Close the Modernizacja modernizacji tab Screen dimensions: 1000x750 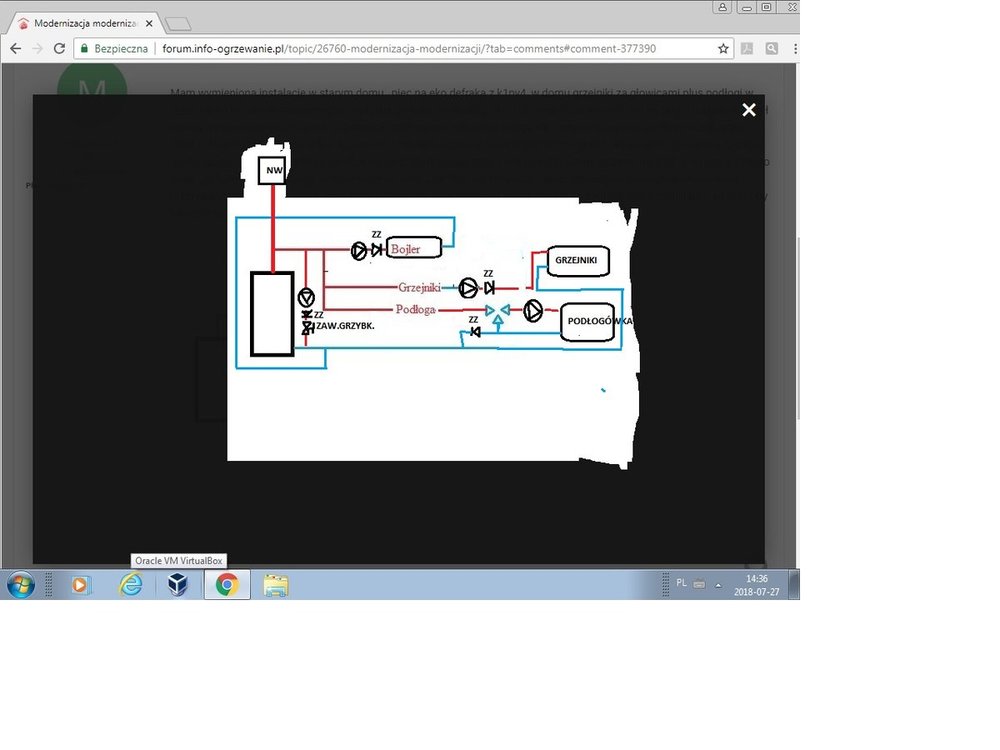pyautogui.click(x=148, y=23)
